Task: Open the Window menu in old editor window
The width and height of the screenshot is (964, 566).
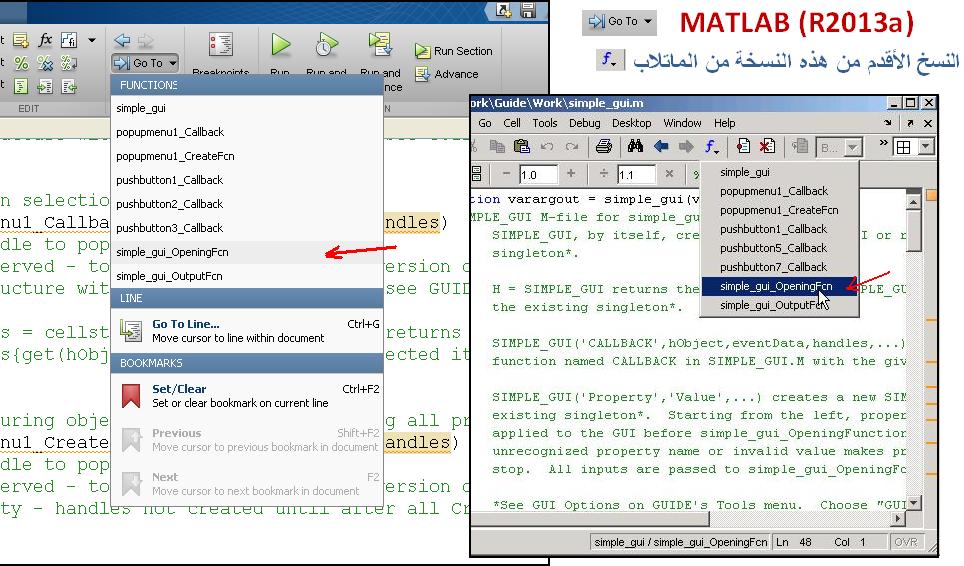Action: pyautogui.click(x=682, y=123)
